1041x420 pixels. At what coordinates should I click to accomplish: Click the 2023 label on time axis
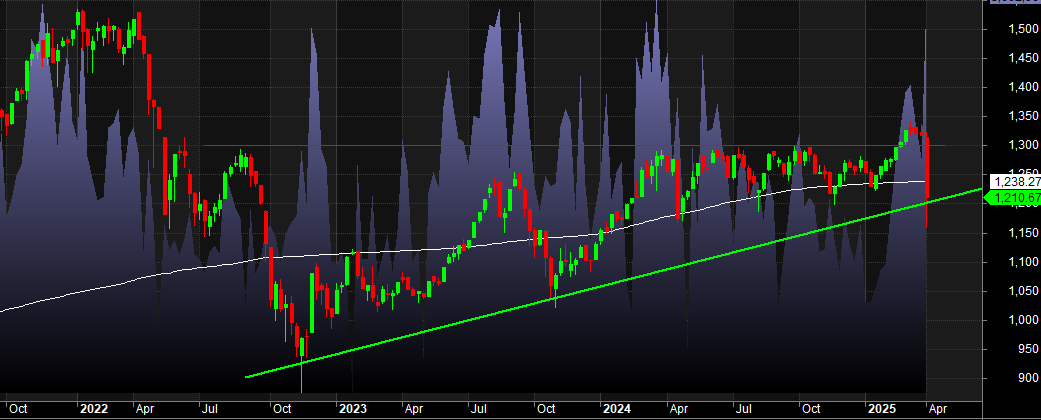point(352,409)
